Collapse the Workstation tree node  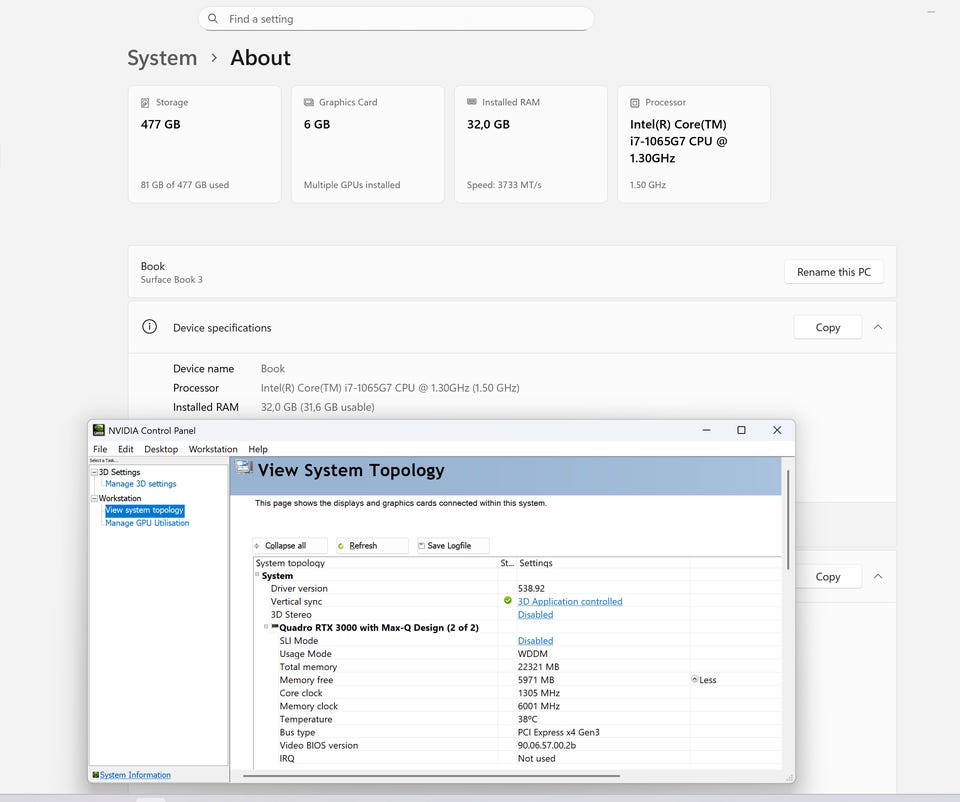94,498
